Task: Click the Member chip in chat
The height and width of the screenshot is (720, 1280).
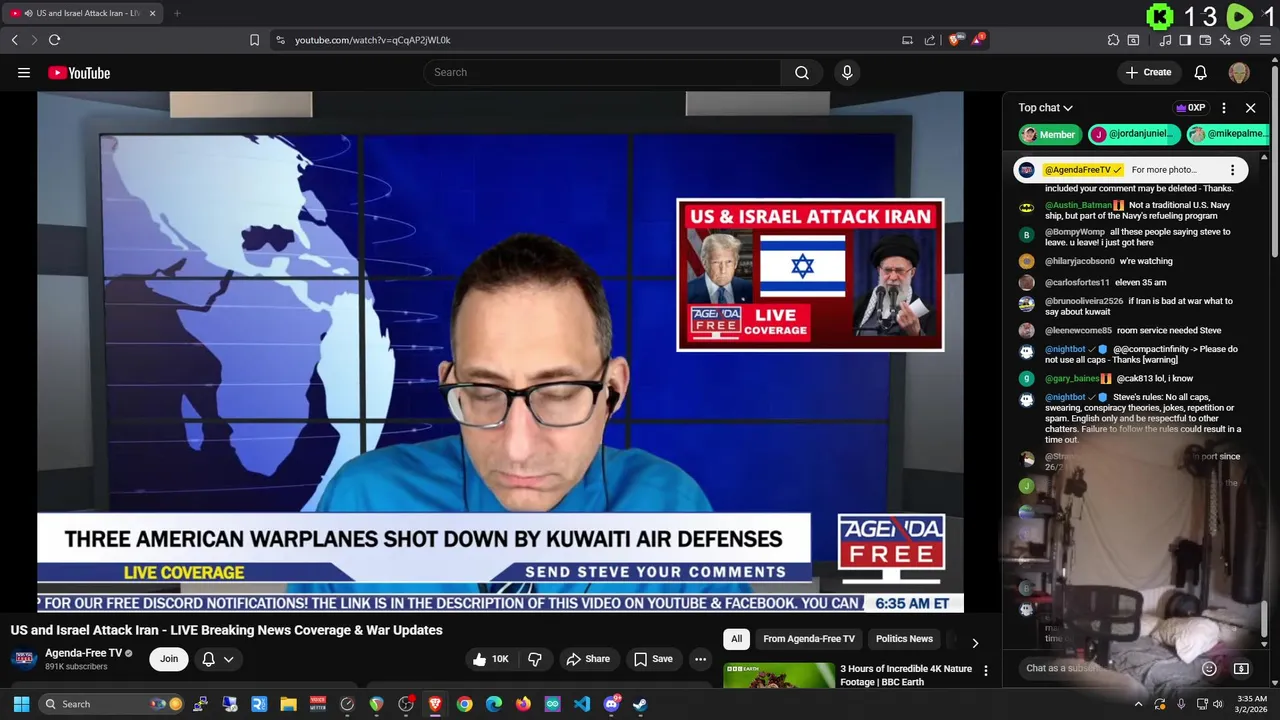Action: pyautogui.click(x=1049, y=134)
